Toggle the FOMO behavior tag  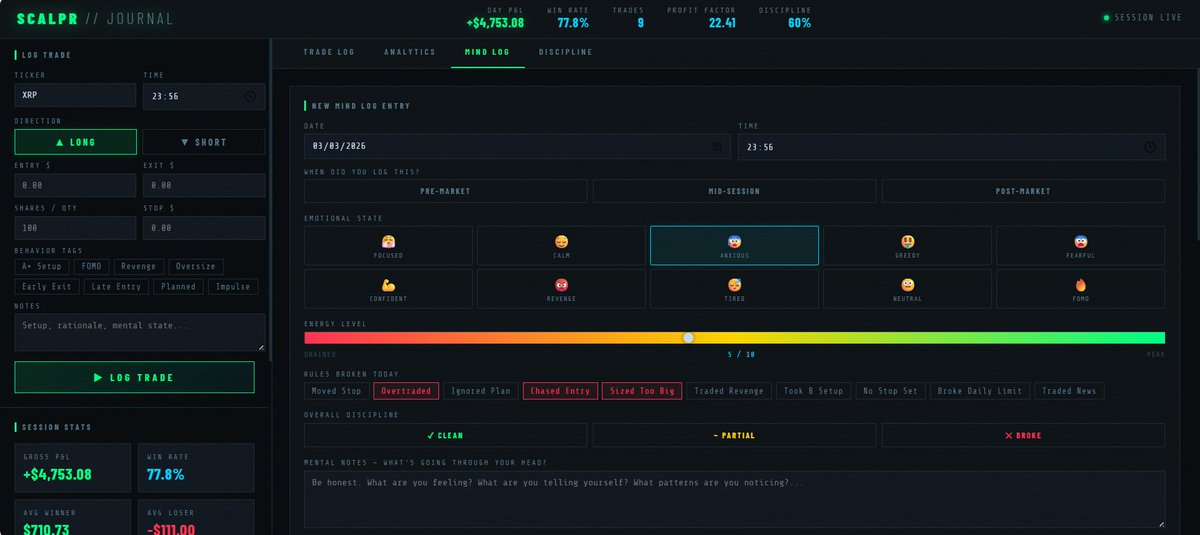pyautogui.click(x=91, y=266)
